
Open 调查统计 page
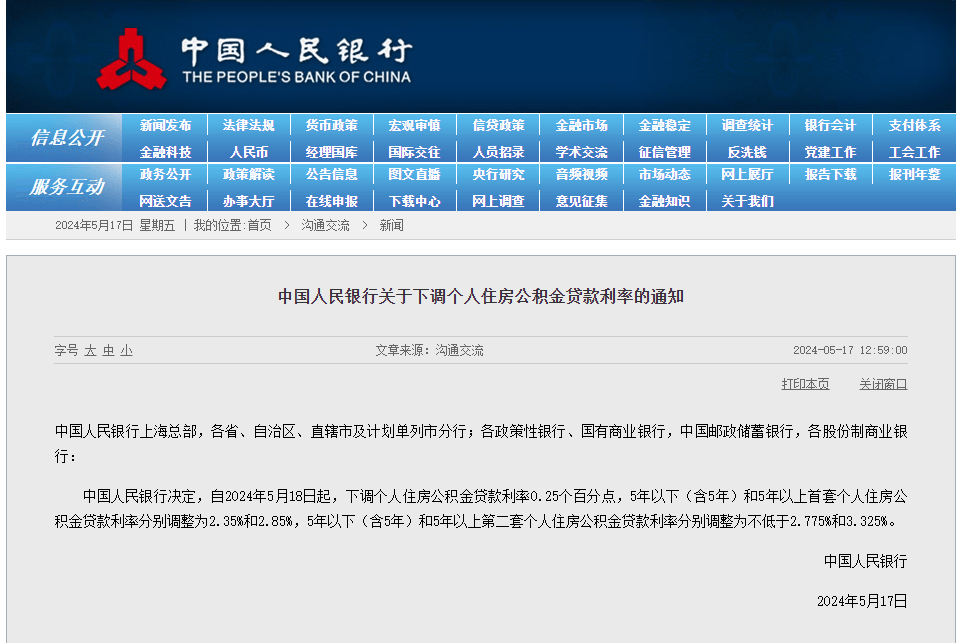click(x=748, y=125)
